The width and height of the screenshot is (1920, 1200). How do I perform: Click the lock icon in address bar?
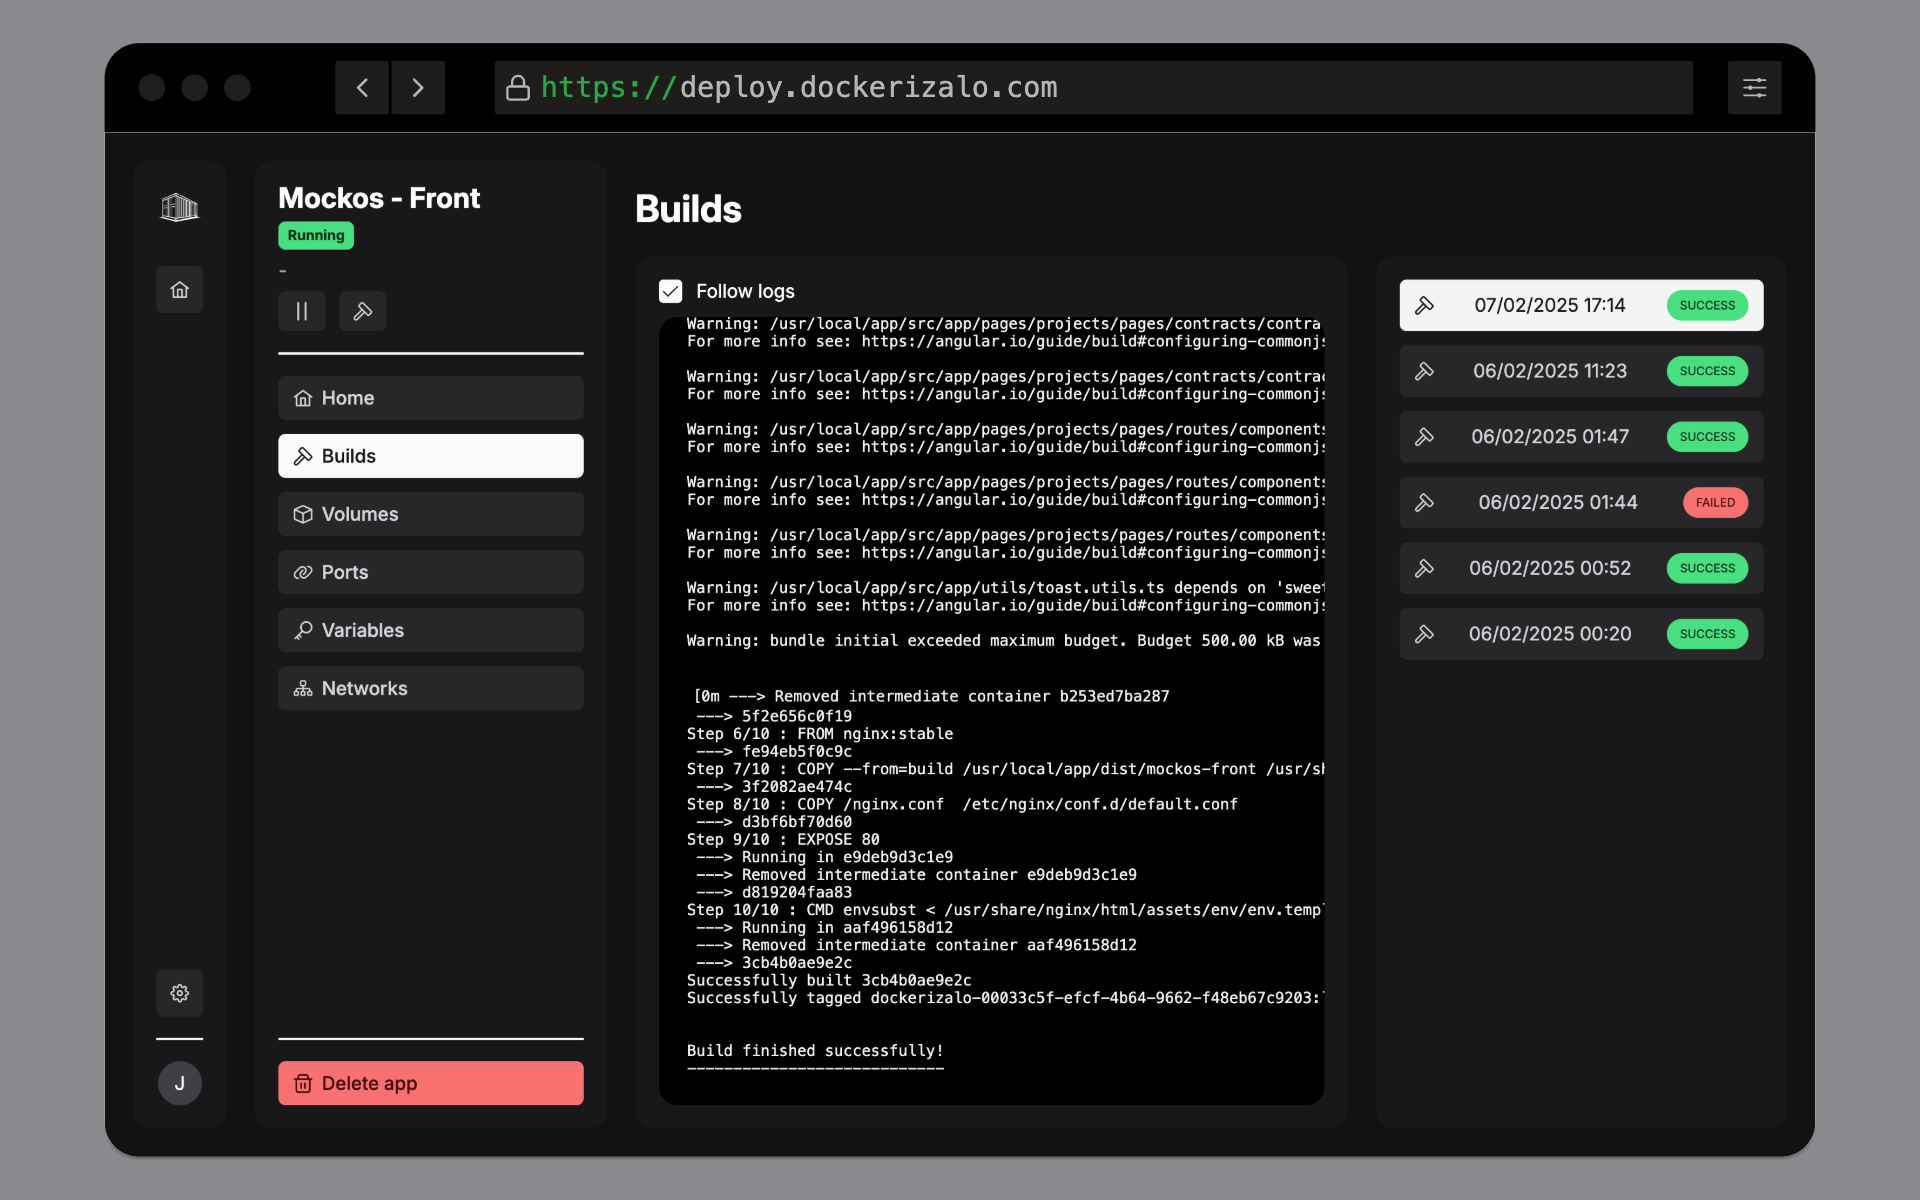coord(518,88)
